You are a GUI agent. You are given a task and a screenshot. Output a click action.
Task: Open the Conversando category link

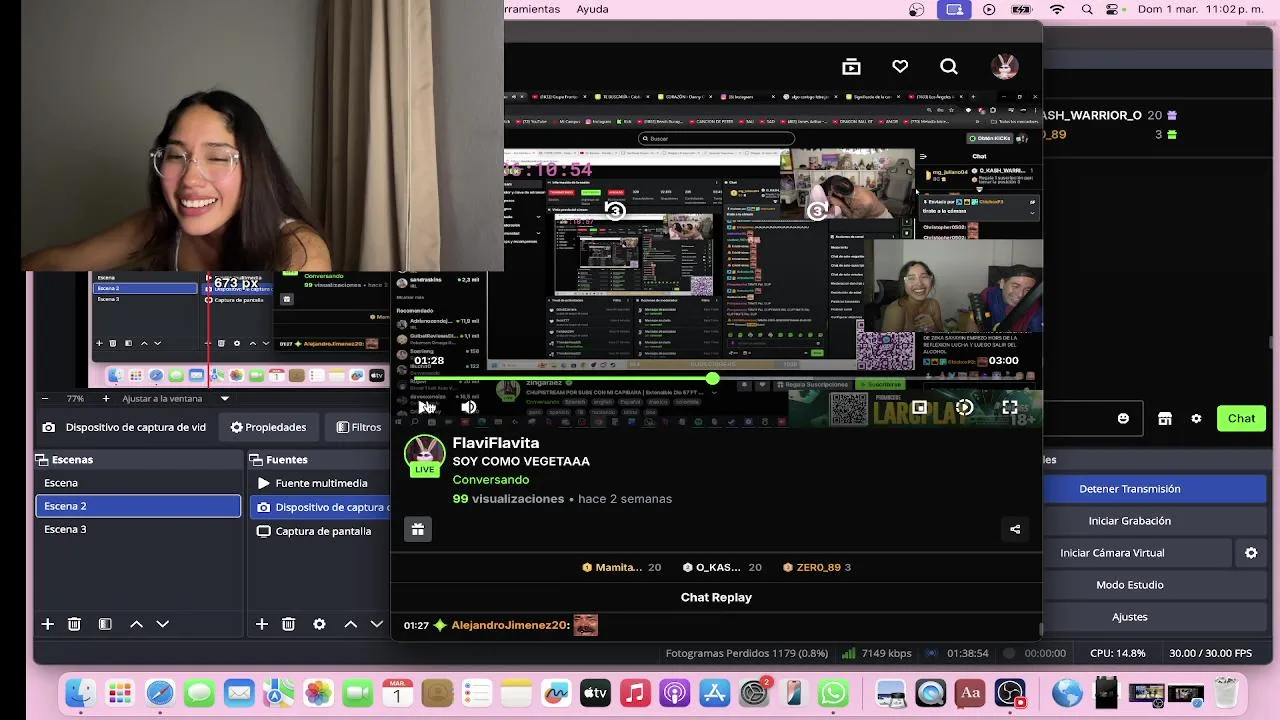[491, 480]
